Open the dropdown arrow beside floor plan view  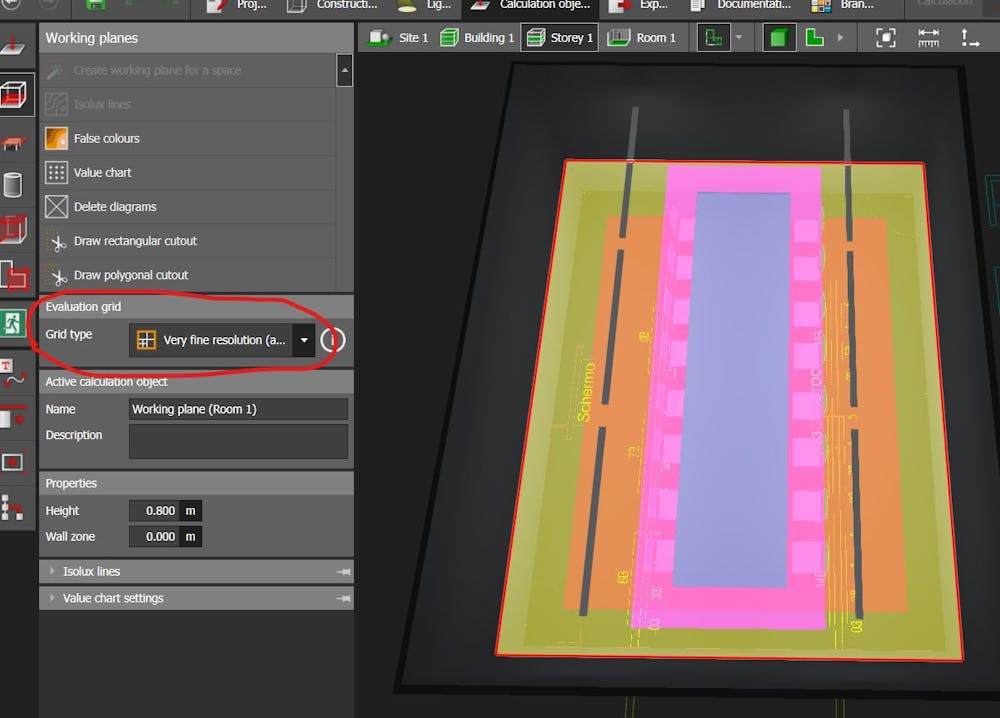pyautogui.click(x=739, y=38)
